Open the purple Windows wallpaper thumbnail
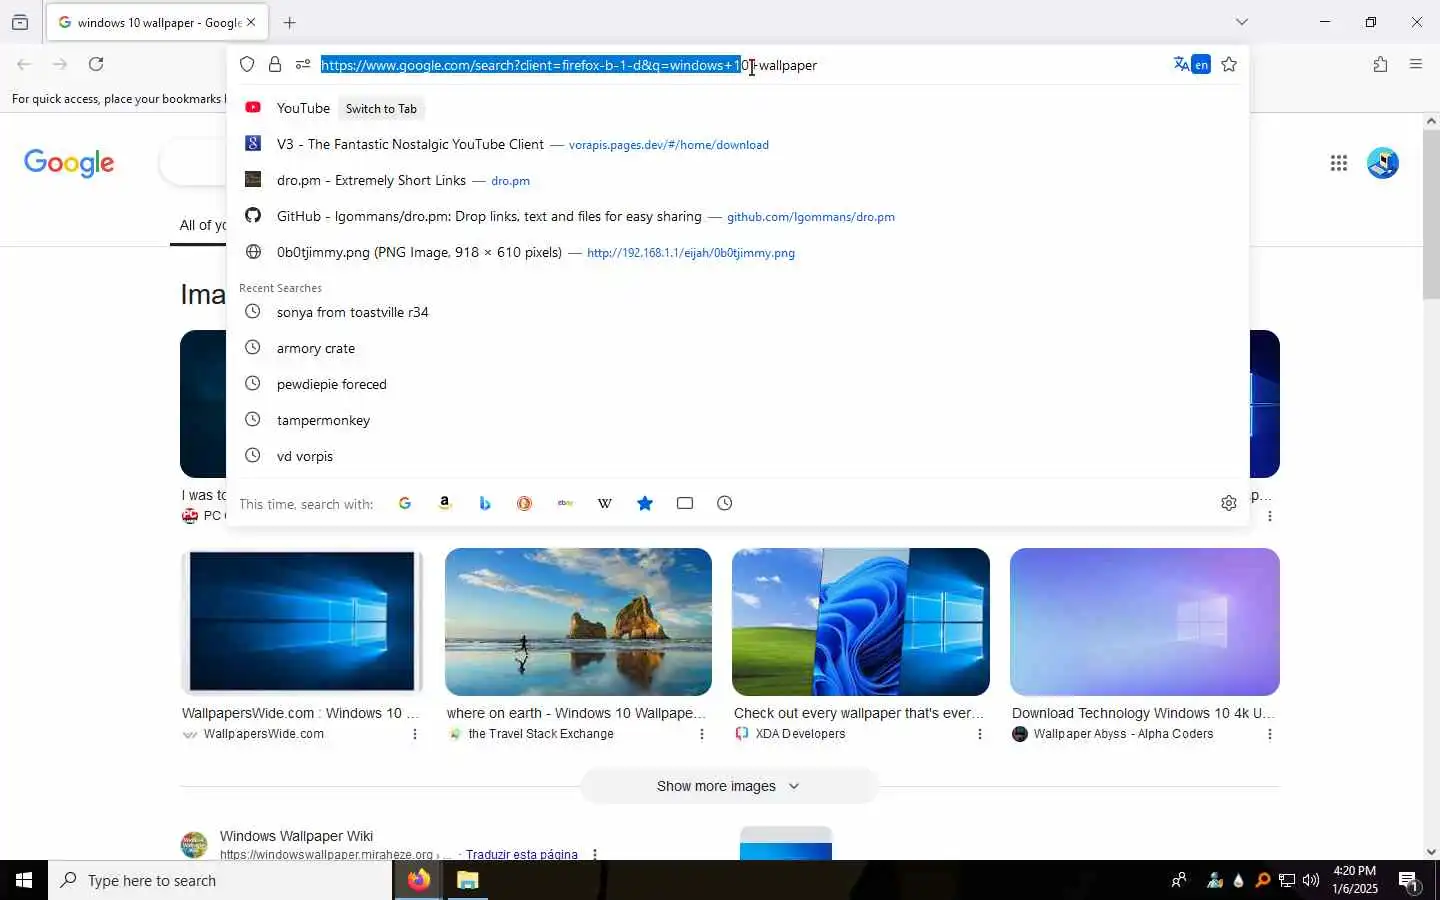The height and width of the screenshot is (900, 1440). (x=1145, y=621)
